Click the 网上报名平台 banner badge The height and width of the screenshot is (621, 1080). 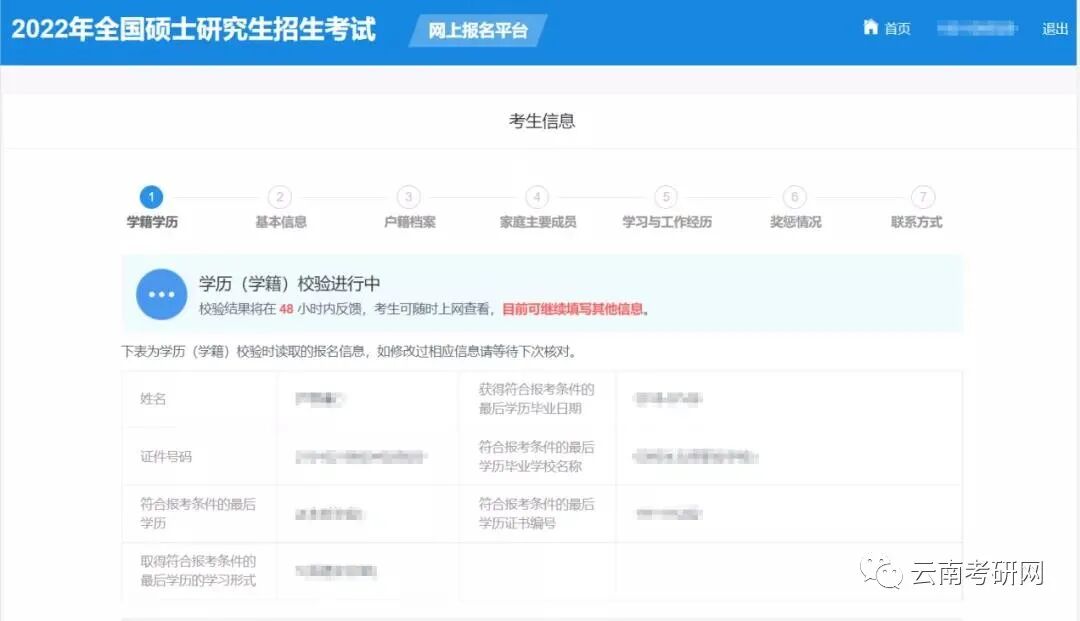(477, 30)
